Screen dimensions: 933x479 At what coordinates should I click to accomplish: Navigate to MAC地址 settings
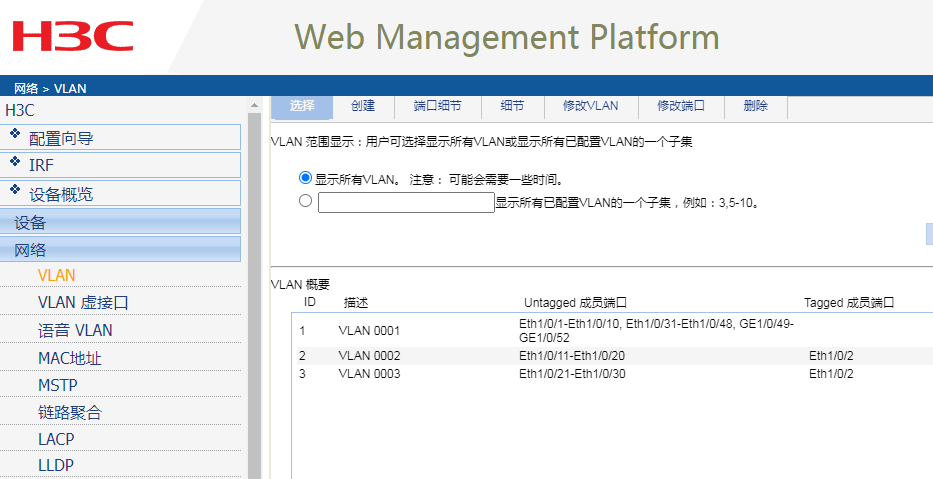(70, 358)
